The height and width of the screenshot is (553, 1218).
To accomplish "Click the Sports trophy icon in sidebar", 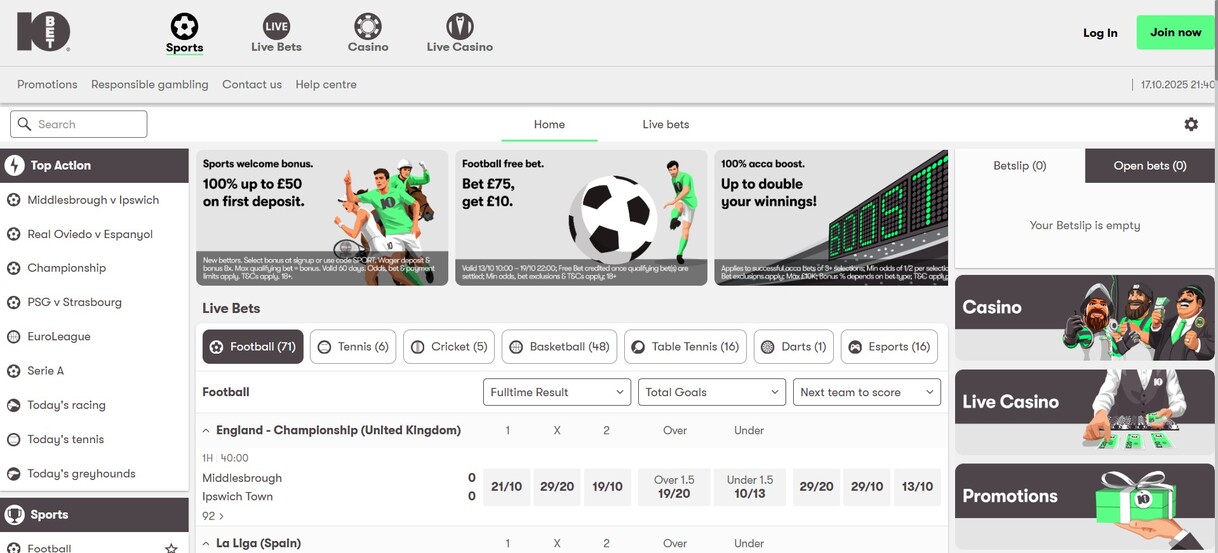I will [14, 515].
